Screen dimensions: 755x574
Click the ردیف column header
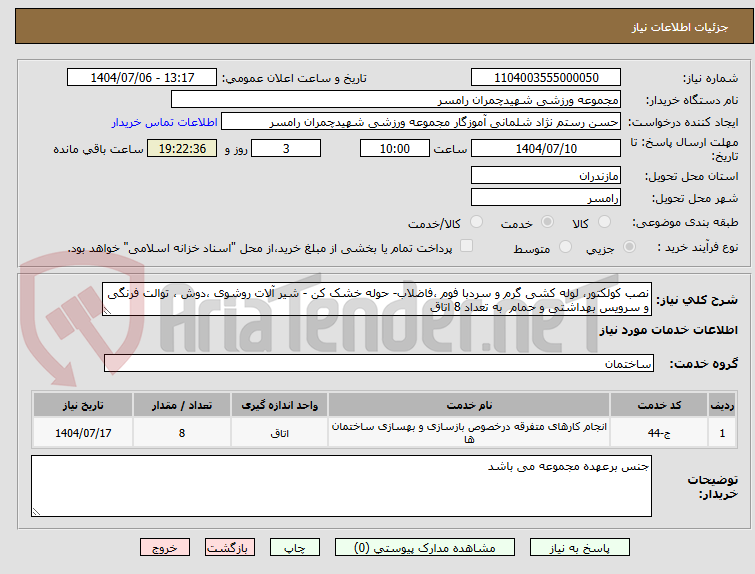point(722,405)
